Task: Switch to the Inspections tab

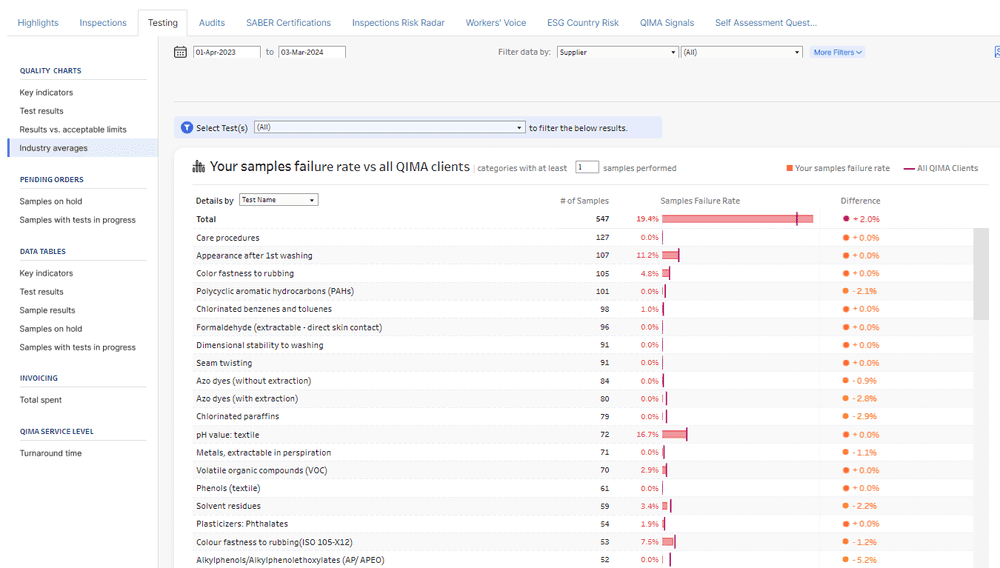Action: (x=103, y=23)
